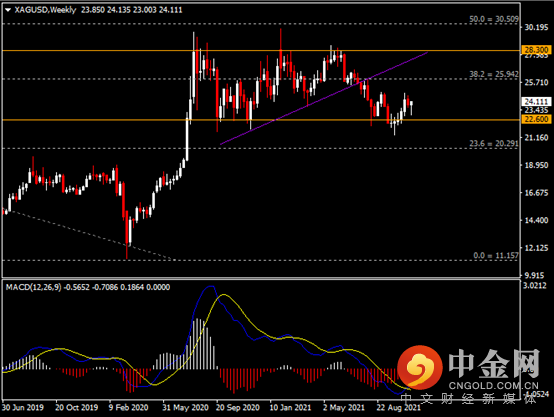
Task: Click the XAGUSD,Weekly chart title
Action: [45, 10]
